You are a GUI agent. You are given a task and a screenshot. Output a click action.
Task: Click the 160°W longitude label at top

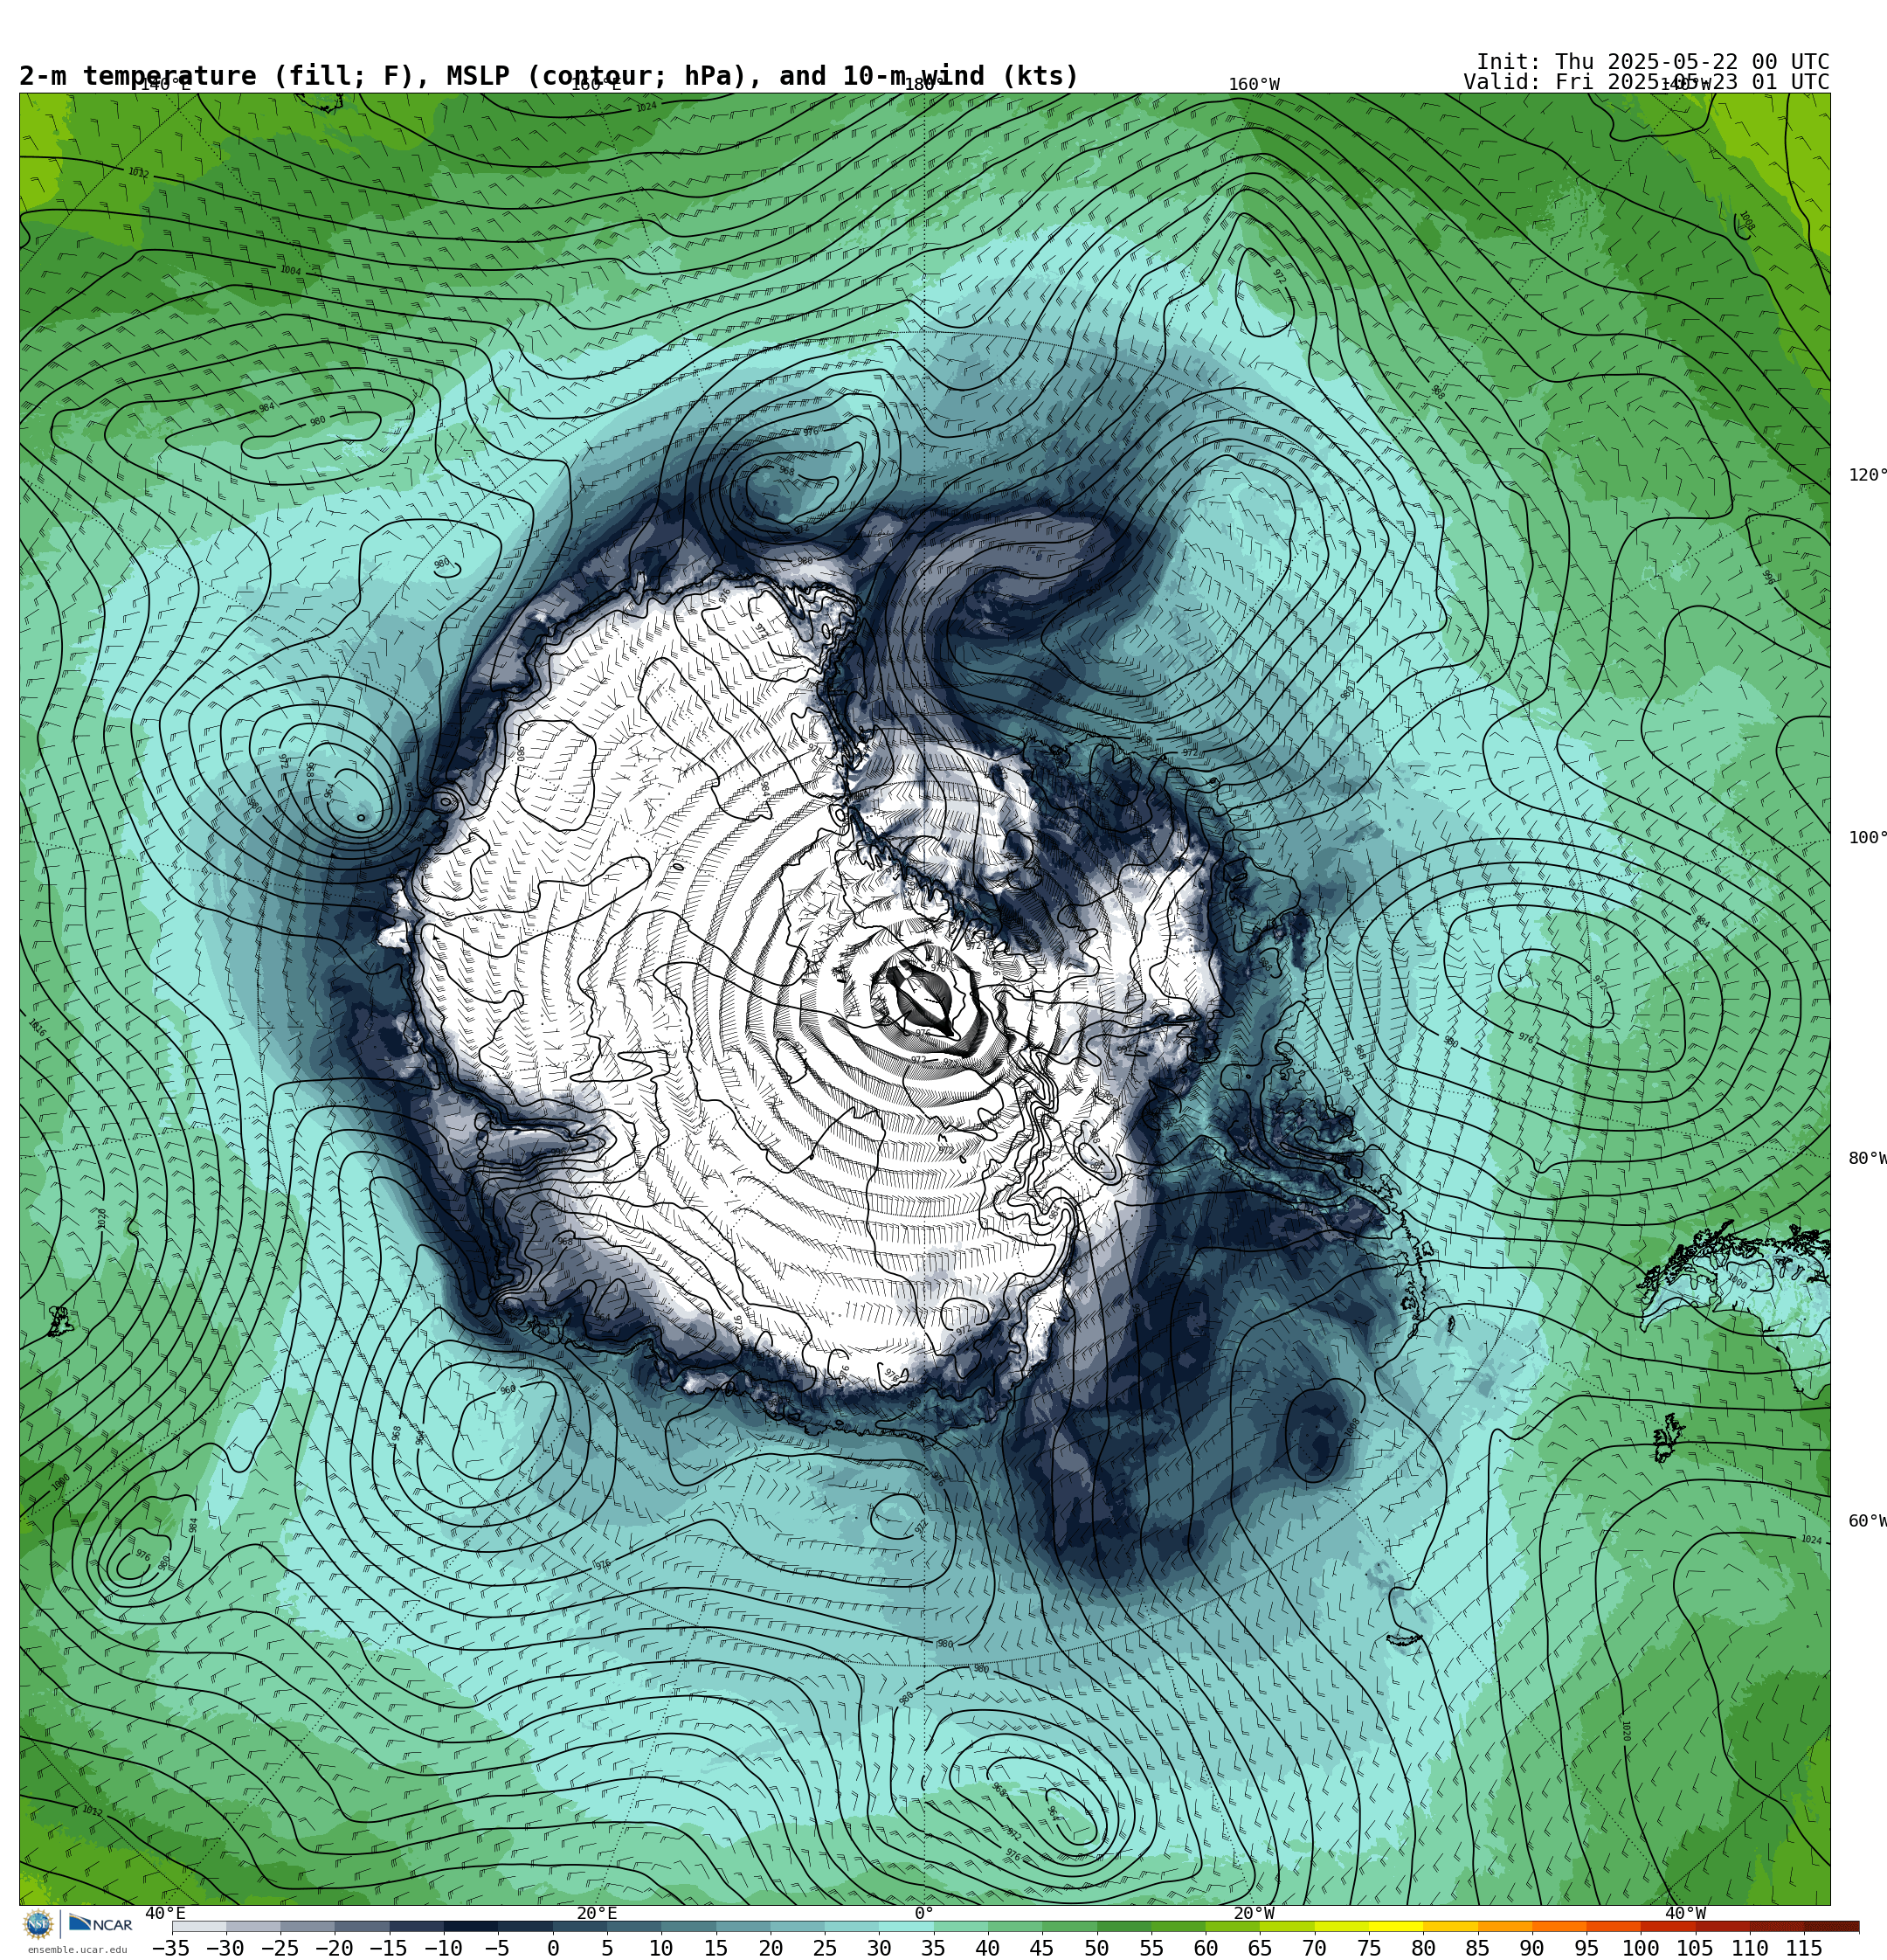1254,85
